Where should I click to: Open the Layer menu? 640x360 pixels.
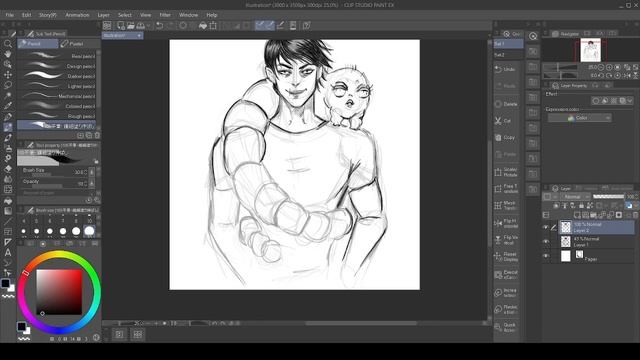[103, 15]
